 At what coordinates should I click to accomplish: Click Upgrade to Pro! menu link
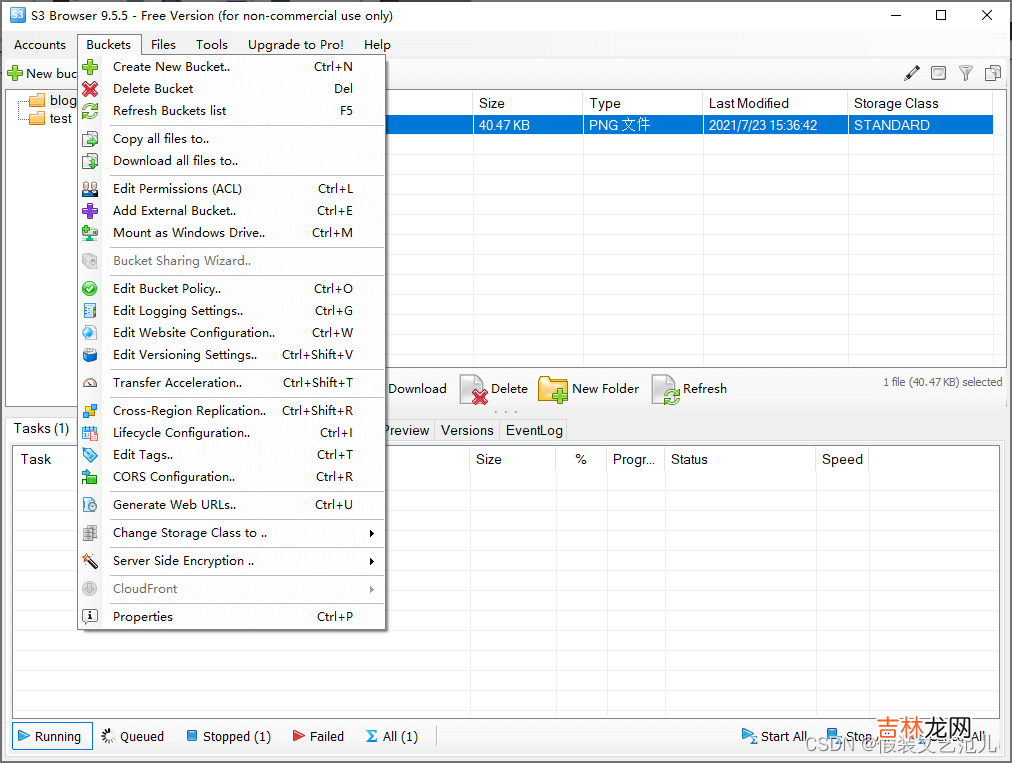pyautogui.click(x=295, y=45)
